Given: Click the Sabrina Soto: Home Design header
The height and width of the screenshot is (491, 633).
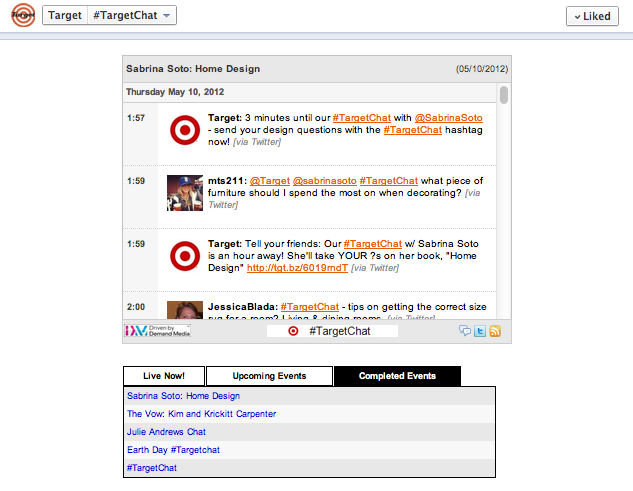Looking at the screenshot, I should 193,69.
